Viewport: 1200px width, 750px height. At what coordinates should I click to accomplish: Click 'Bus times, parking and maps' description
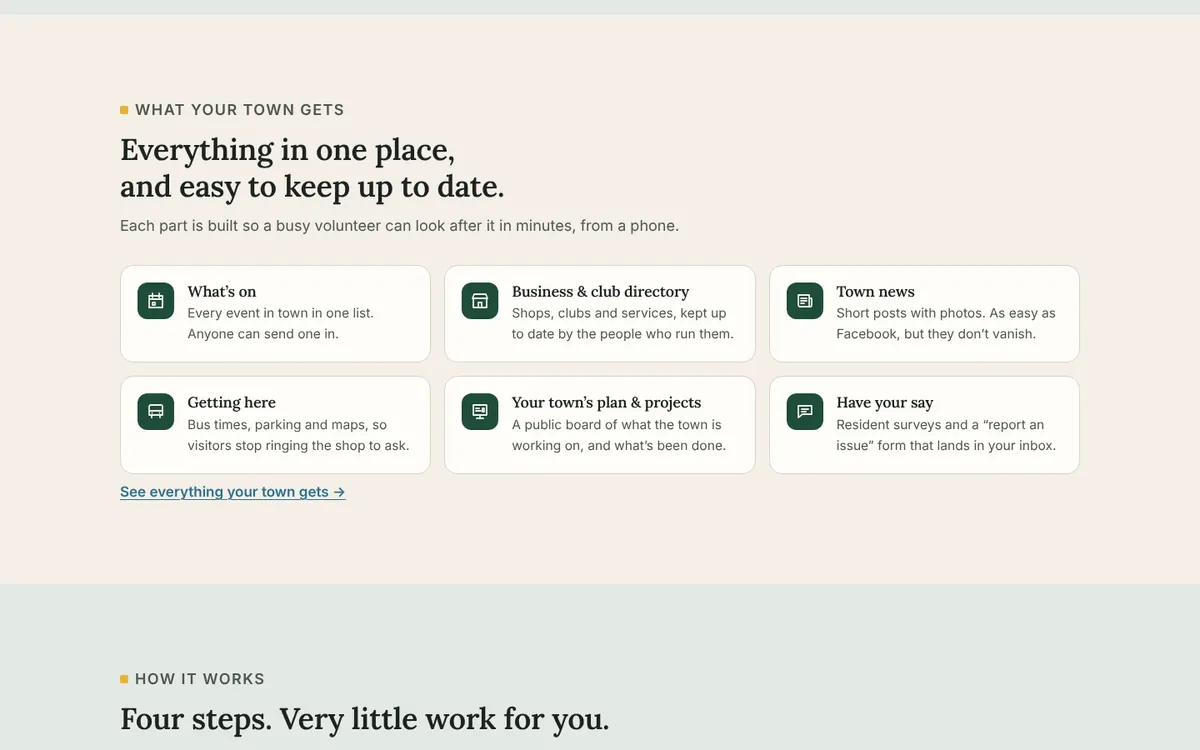point(298,435)
